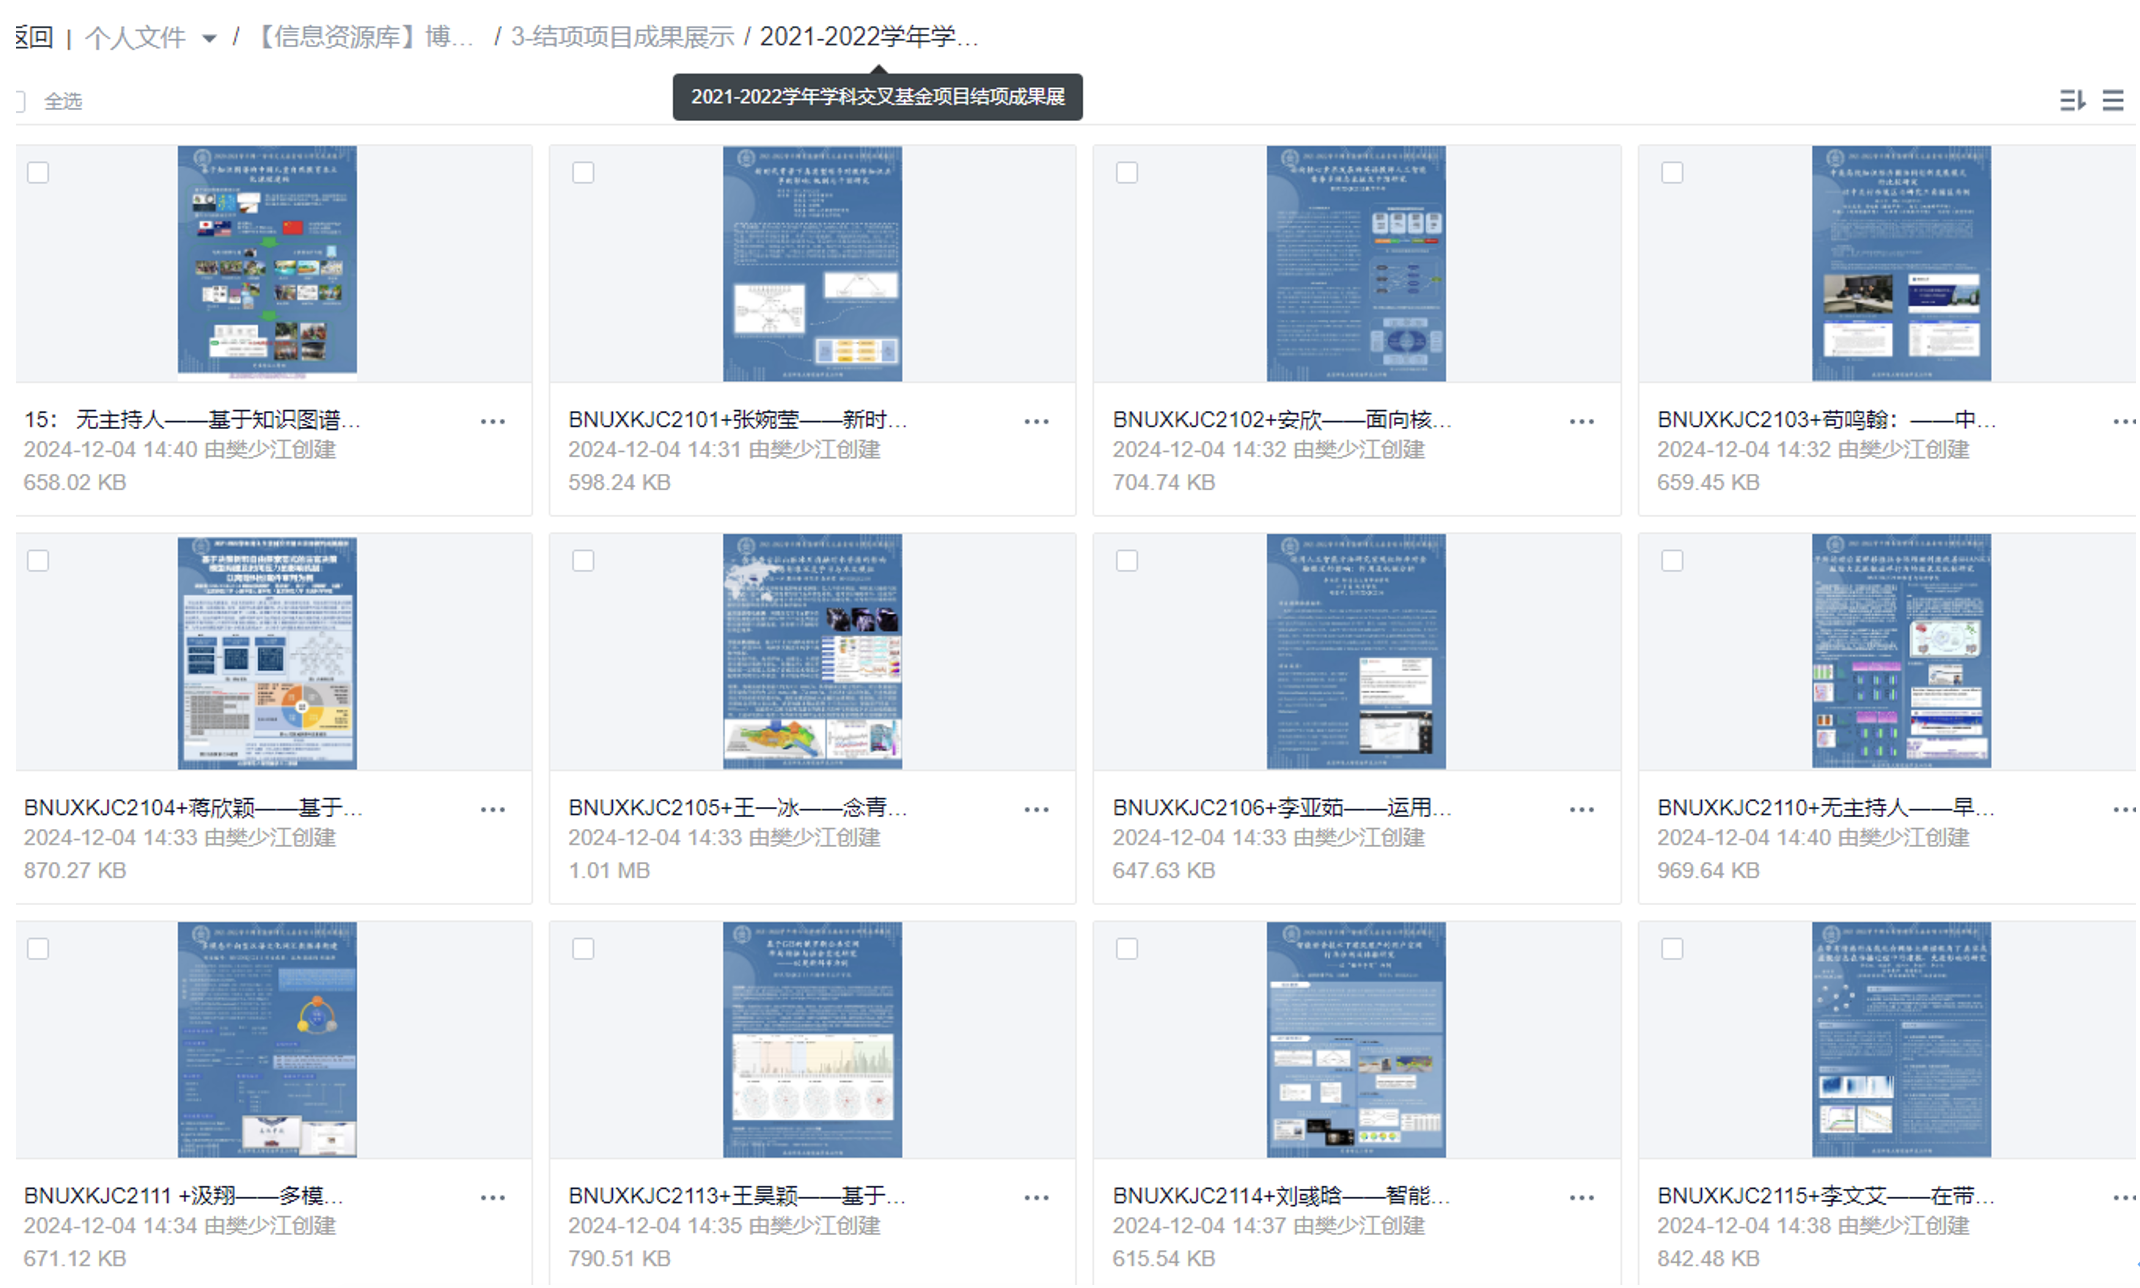Switch to list view icon
Viewport: 2140px width, 1288px height.
coord(2113,100)
